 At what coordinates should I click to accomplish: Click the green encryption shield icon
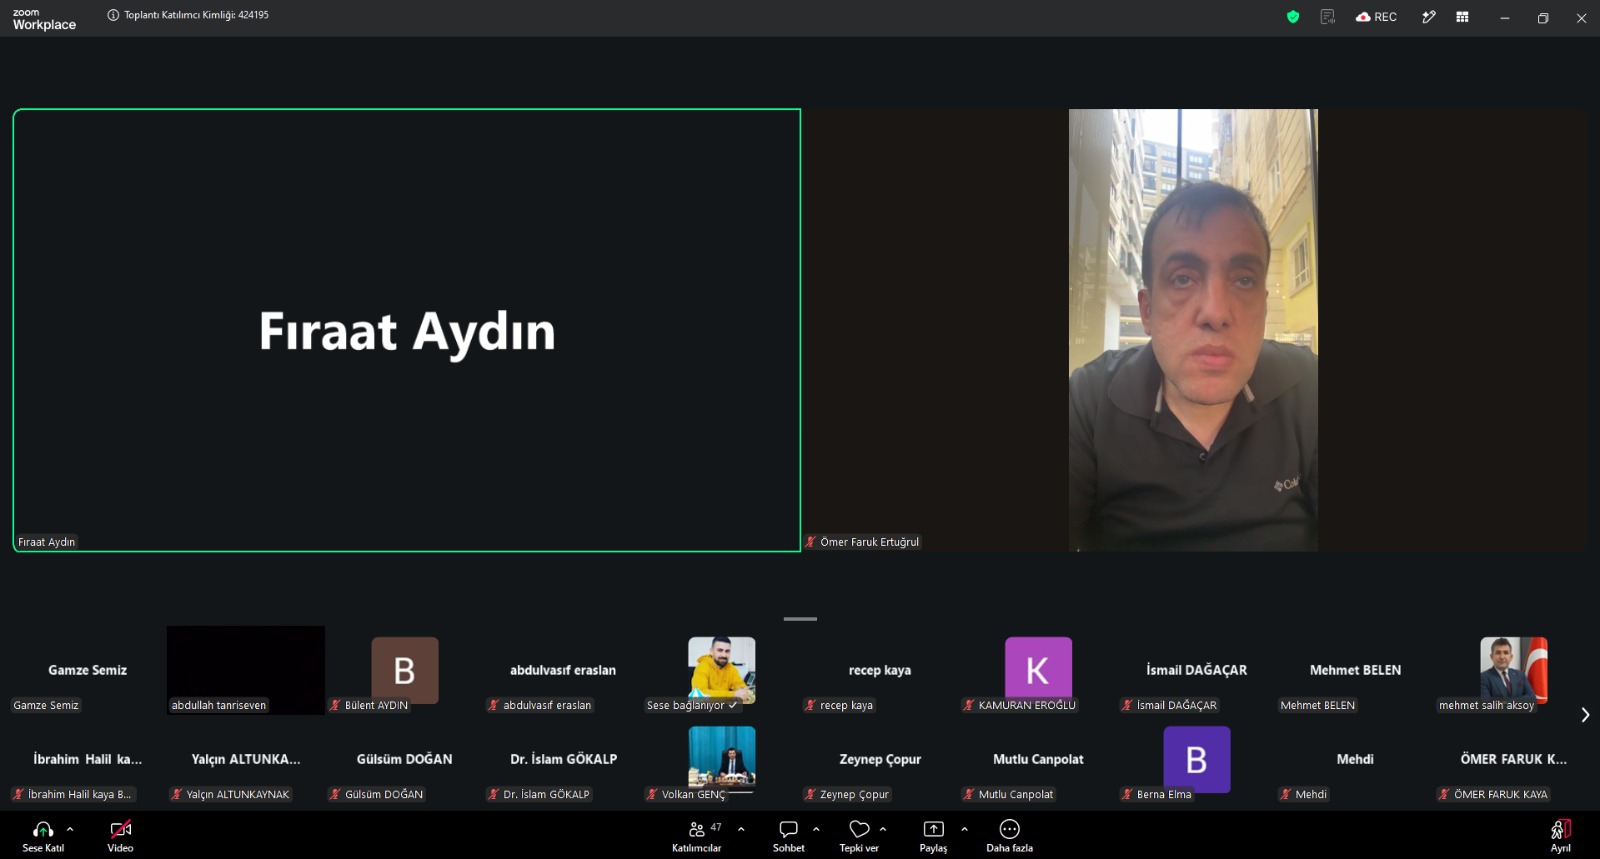[x=1292, y=17]
